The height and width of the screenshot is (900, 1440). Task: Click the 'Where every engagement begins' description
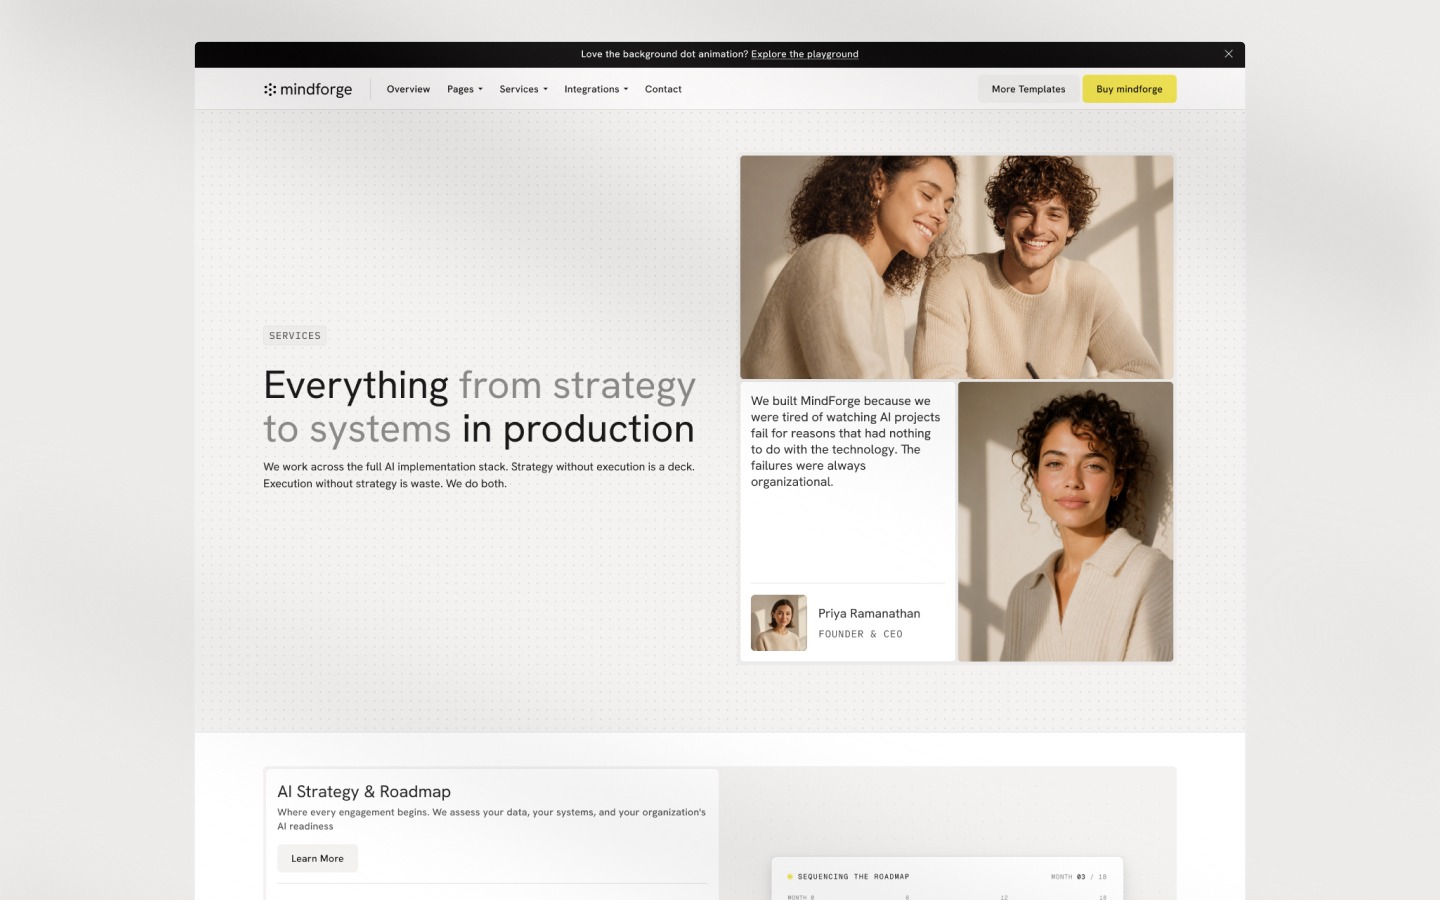pos(491,819)
